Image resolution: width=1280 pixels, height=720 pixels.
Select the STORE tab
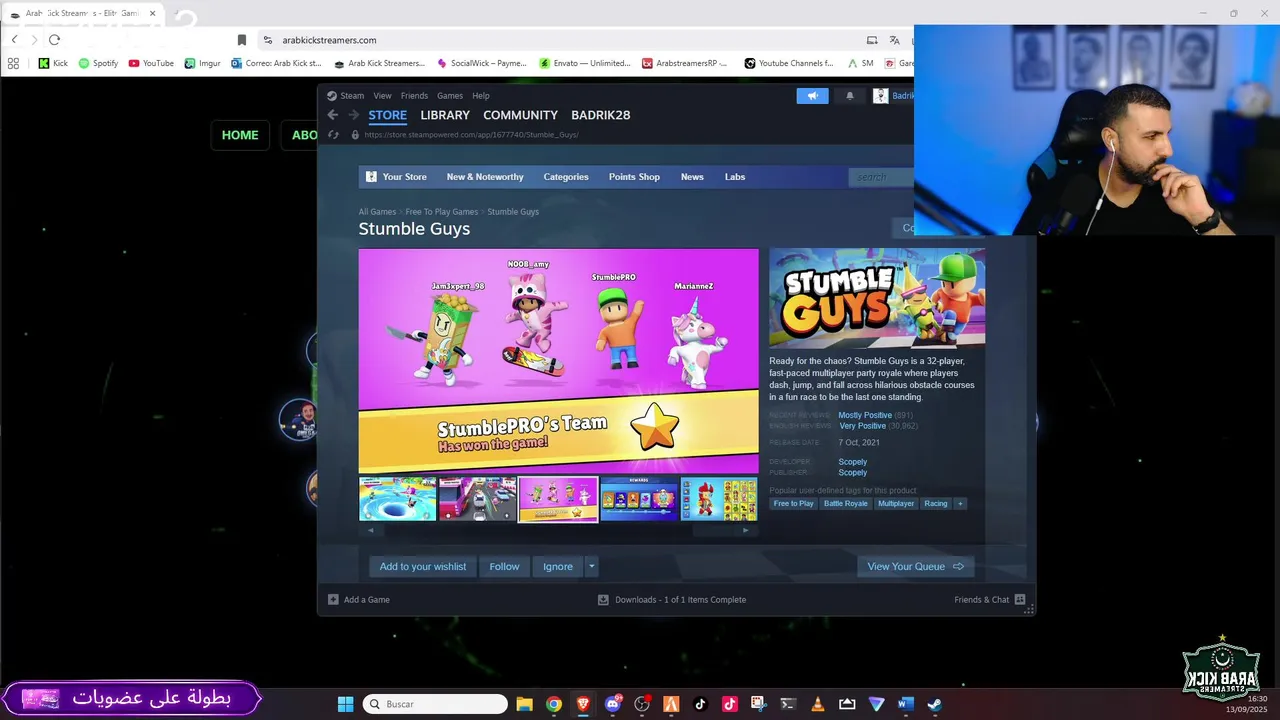[387, 115]
